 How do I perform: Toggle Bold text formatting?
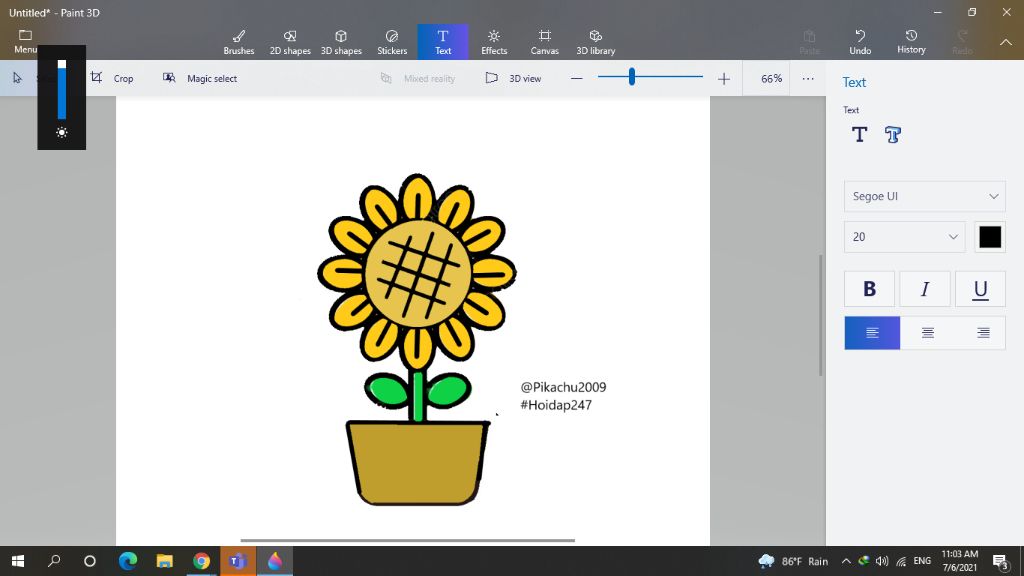[870, 289]
